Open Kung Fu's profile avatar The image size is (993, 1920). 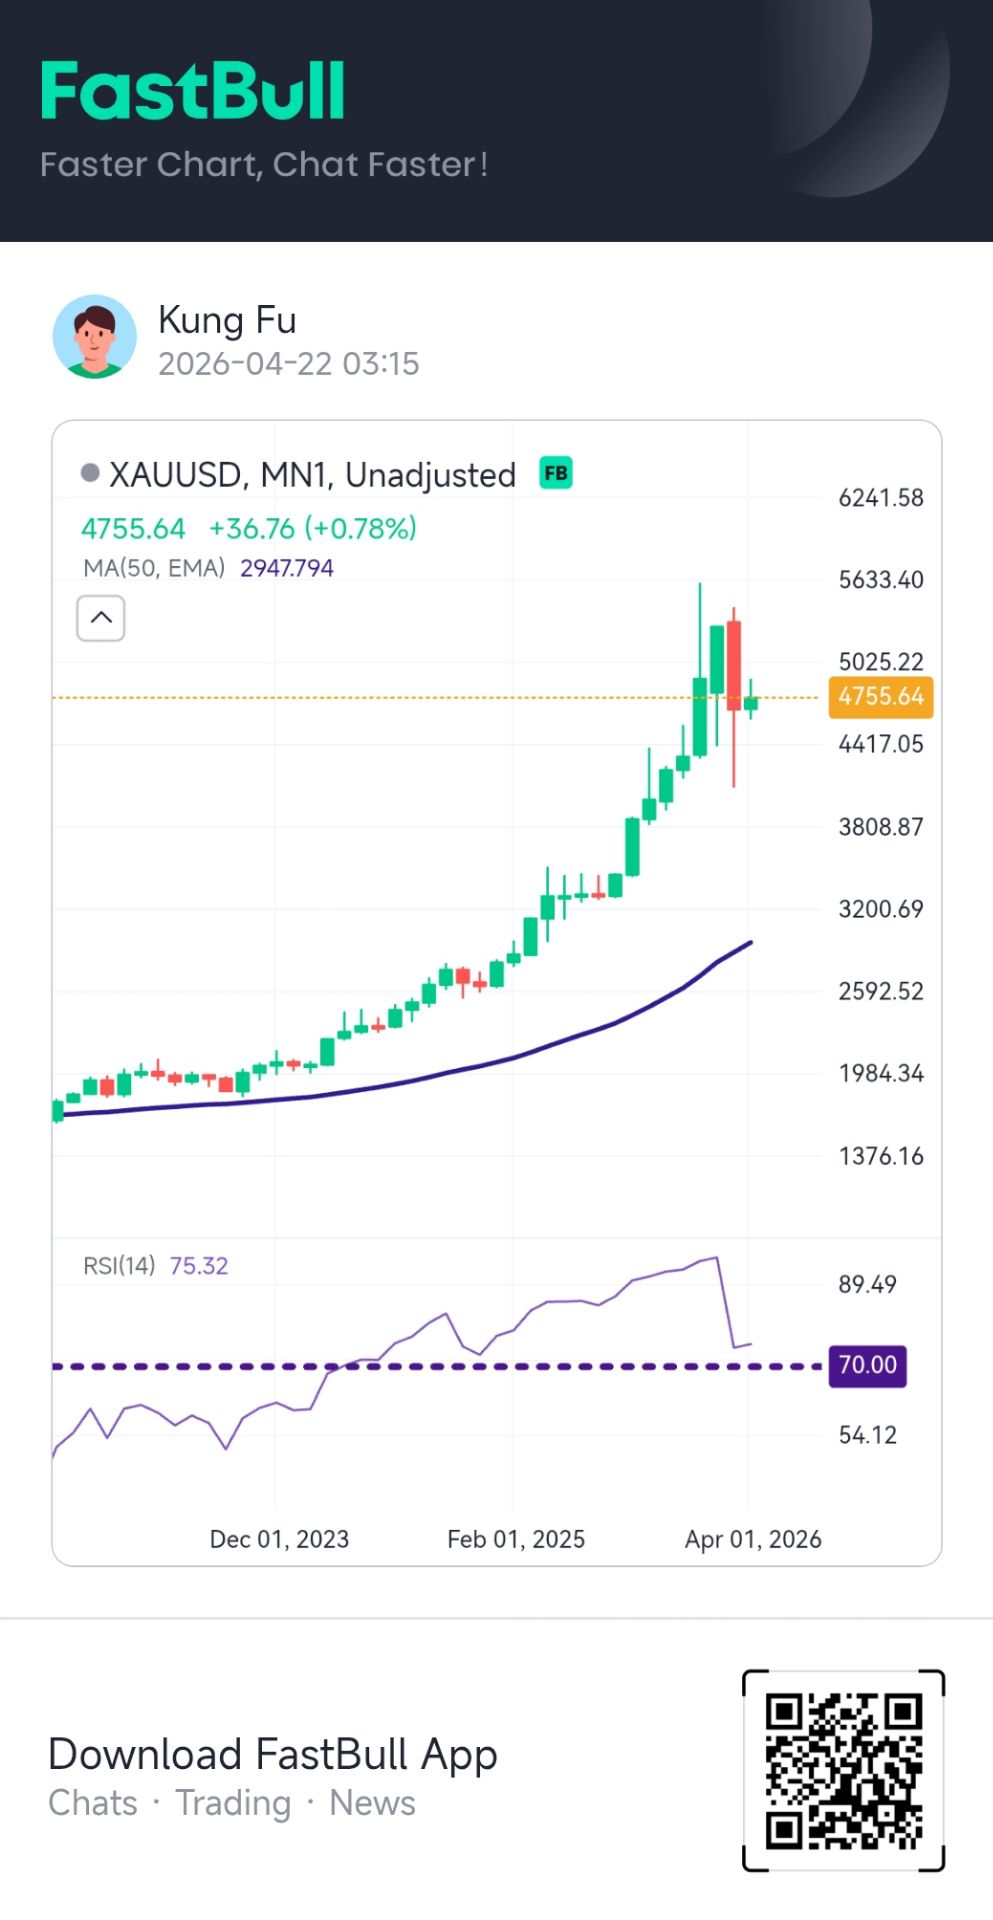[x=94, y=337]
